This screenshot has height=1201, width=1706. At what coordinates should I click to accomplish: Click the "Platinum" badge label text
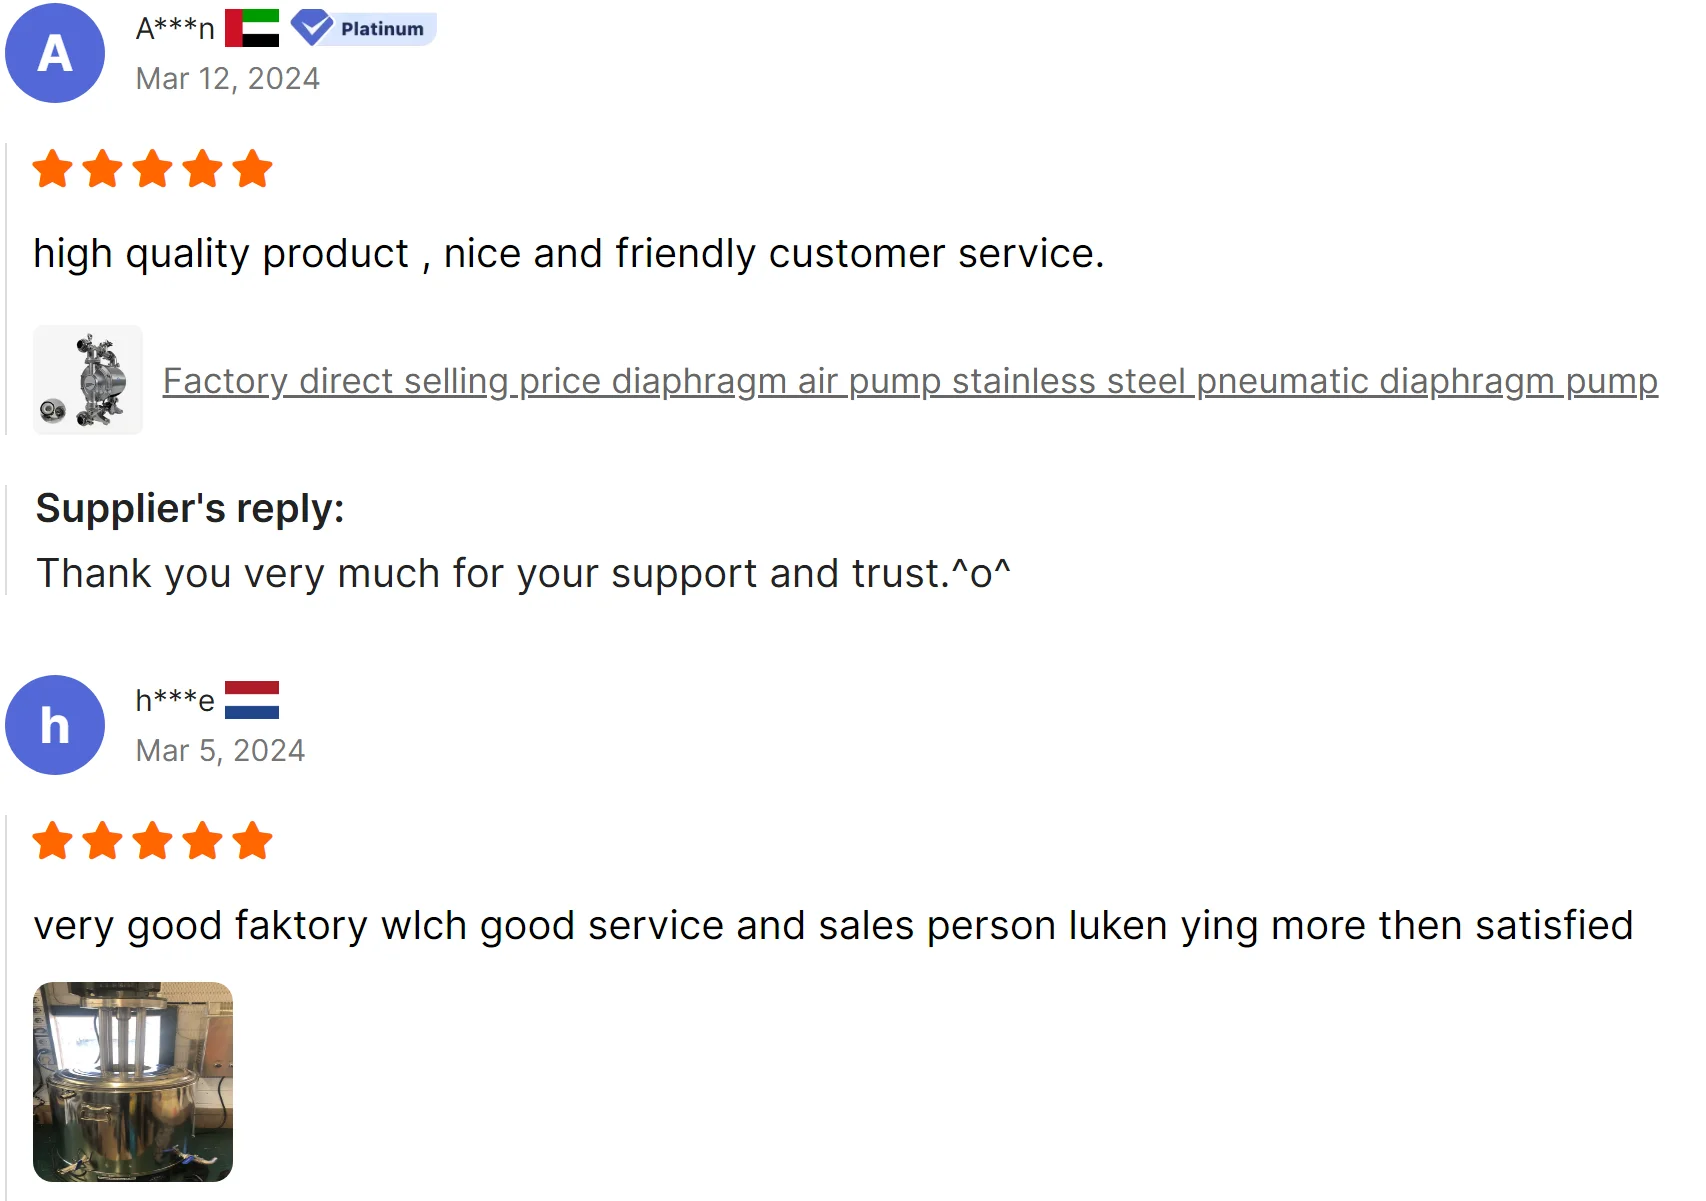[382, 29]
